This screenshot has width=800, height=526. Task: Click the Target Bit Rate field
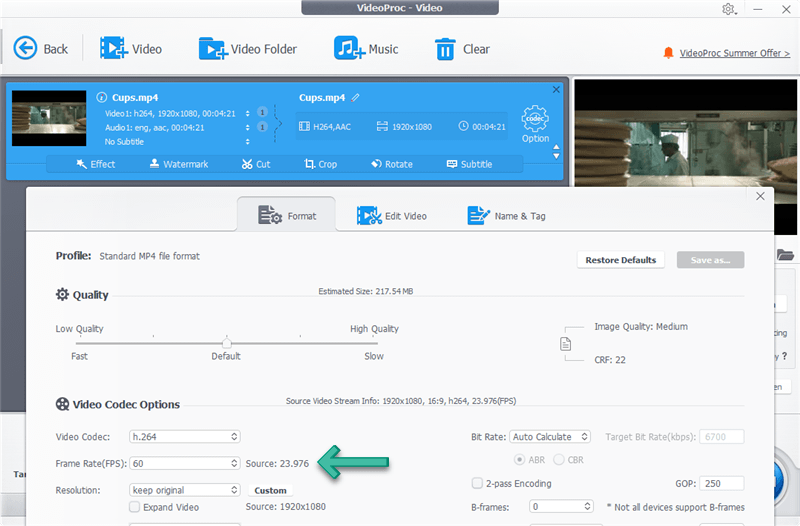(x=721, y=437)
